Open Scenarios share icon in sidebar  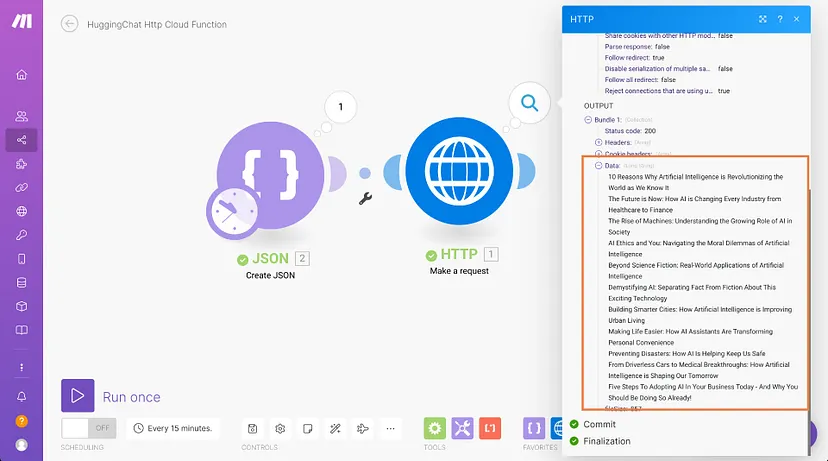[x=21, y=140]
